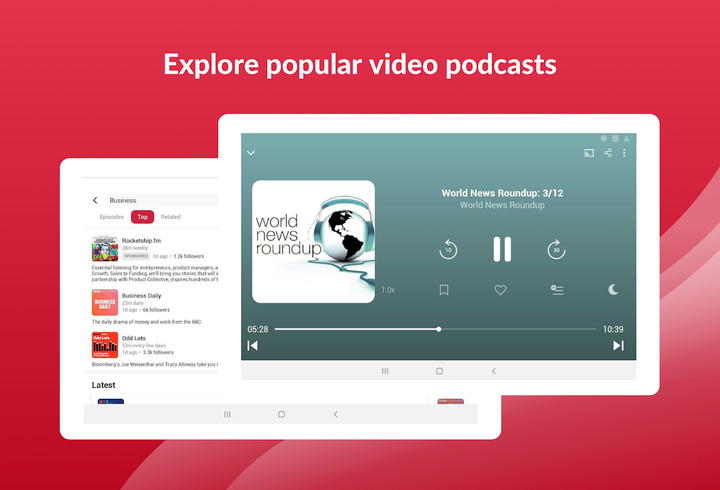720x490 pixels.
Task: Change the 1.0x playback speed
Action: (x=388, y=290)
